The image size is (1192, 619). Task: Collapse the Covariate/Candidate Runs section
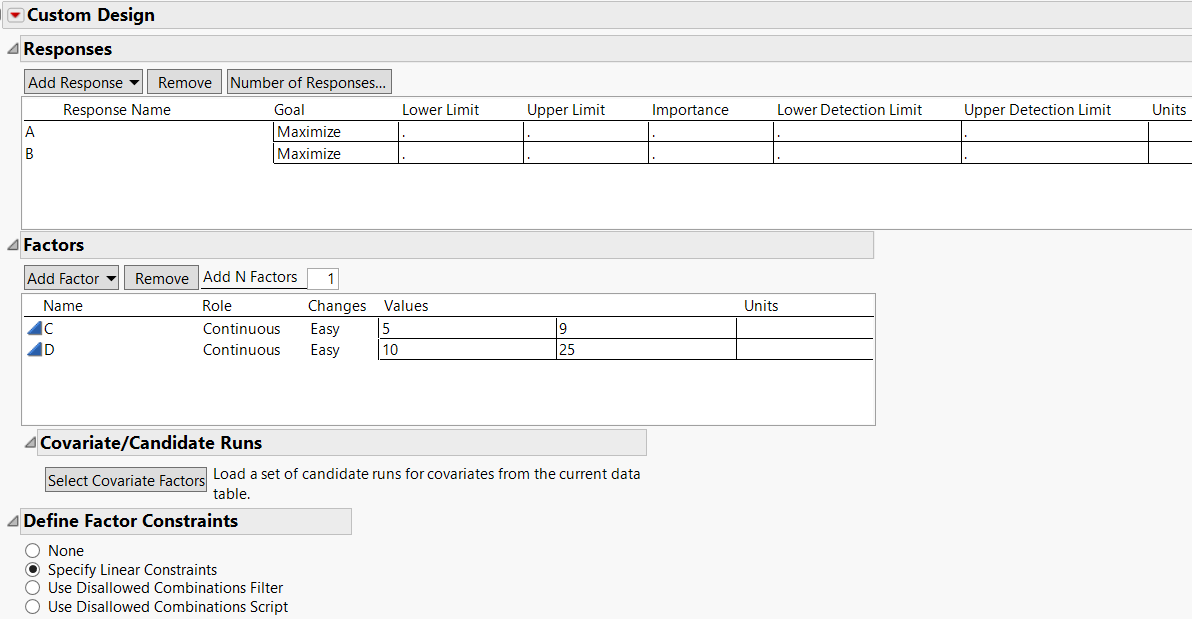(x=32, y=442)
